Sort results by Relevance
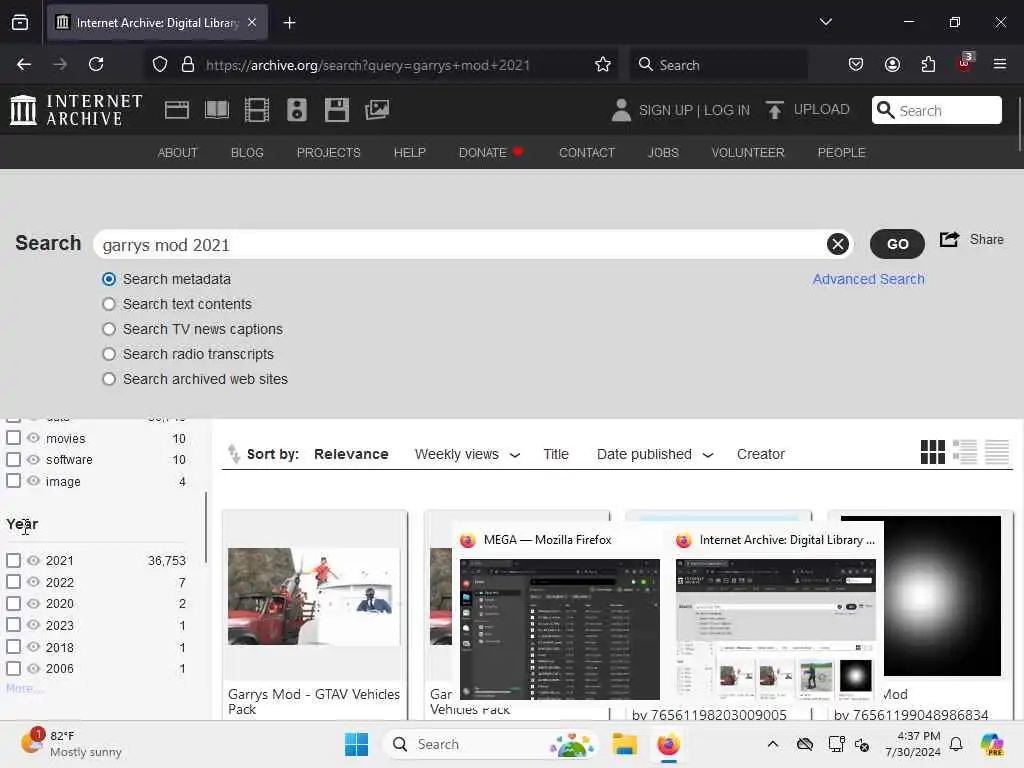 pyautogui.click(x=351, y=454)
